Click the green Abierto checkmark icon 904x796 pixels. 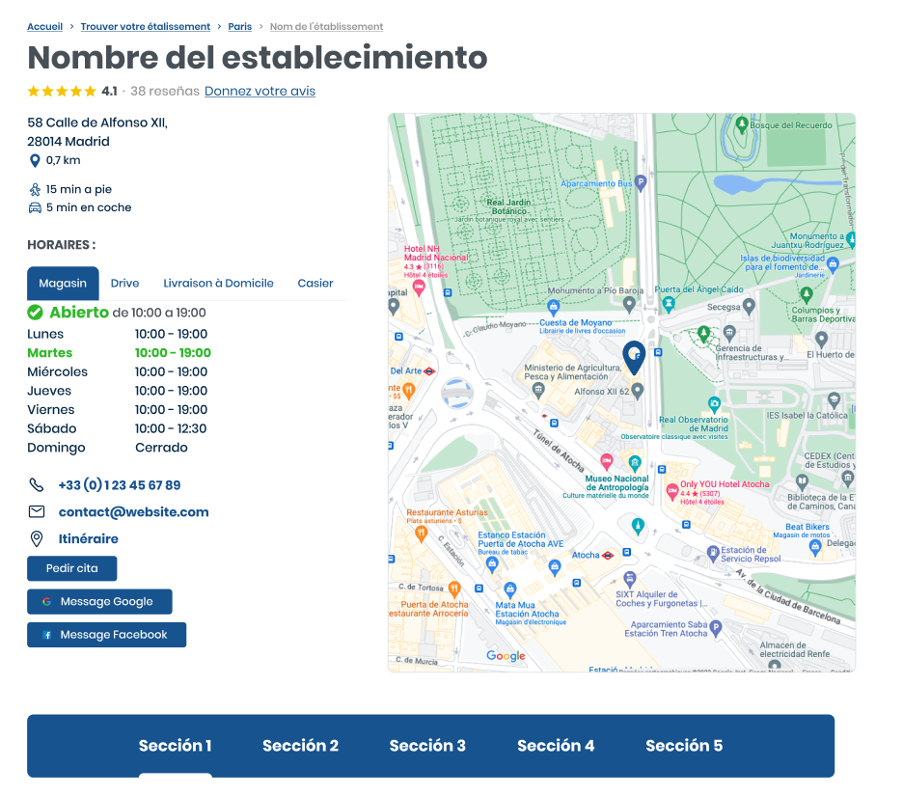[35, 312]
